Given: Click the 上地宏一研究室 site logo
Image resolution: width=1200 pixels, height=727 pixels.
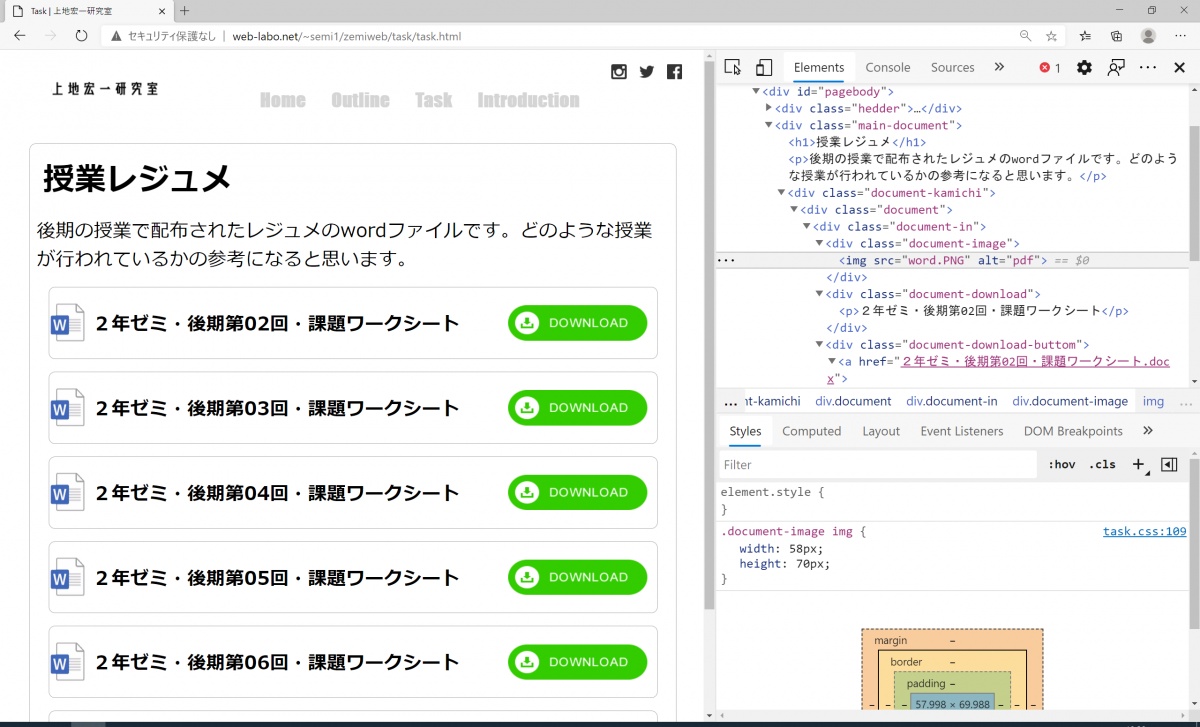Looking at the screenshot, I should pyautogui.click(x=105, y=88).
